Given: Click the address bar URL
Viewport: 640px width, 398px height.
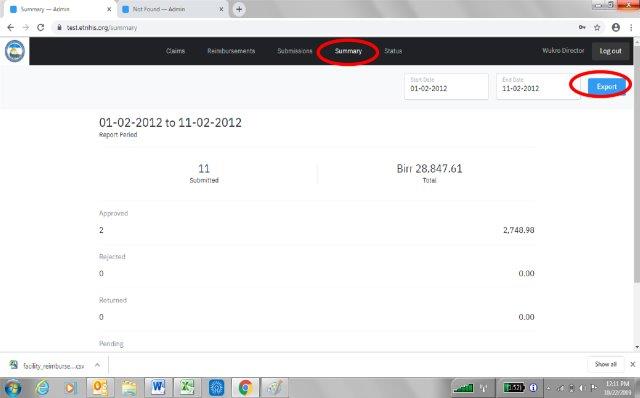Looking at the screenshot, I should pyautogui.click(x=102, y=28).
